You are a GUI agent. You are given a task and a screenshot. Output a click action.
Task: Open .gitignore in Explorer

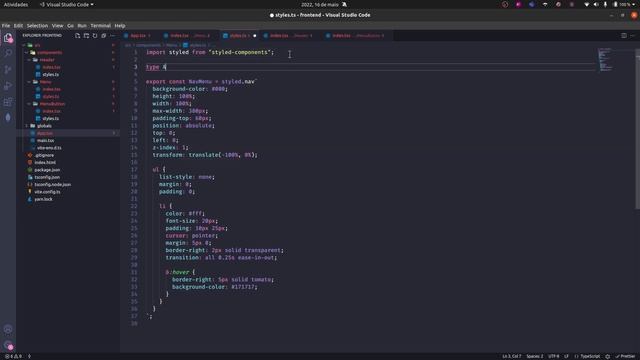[44, 155]
